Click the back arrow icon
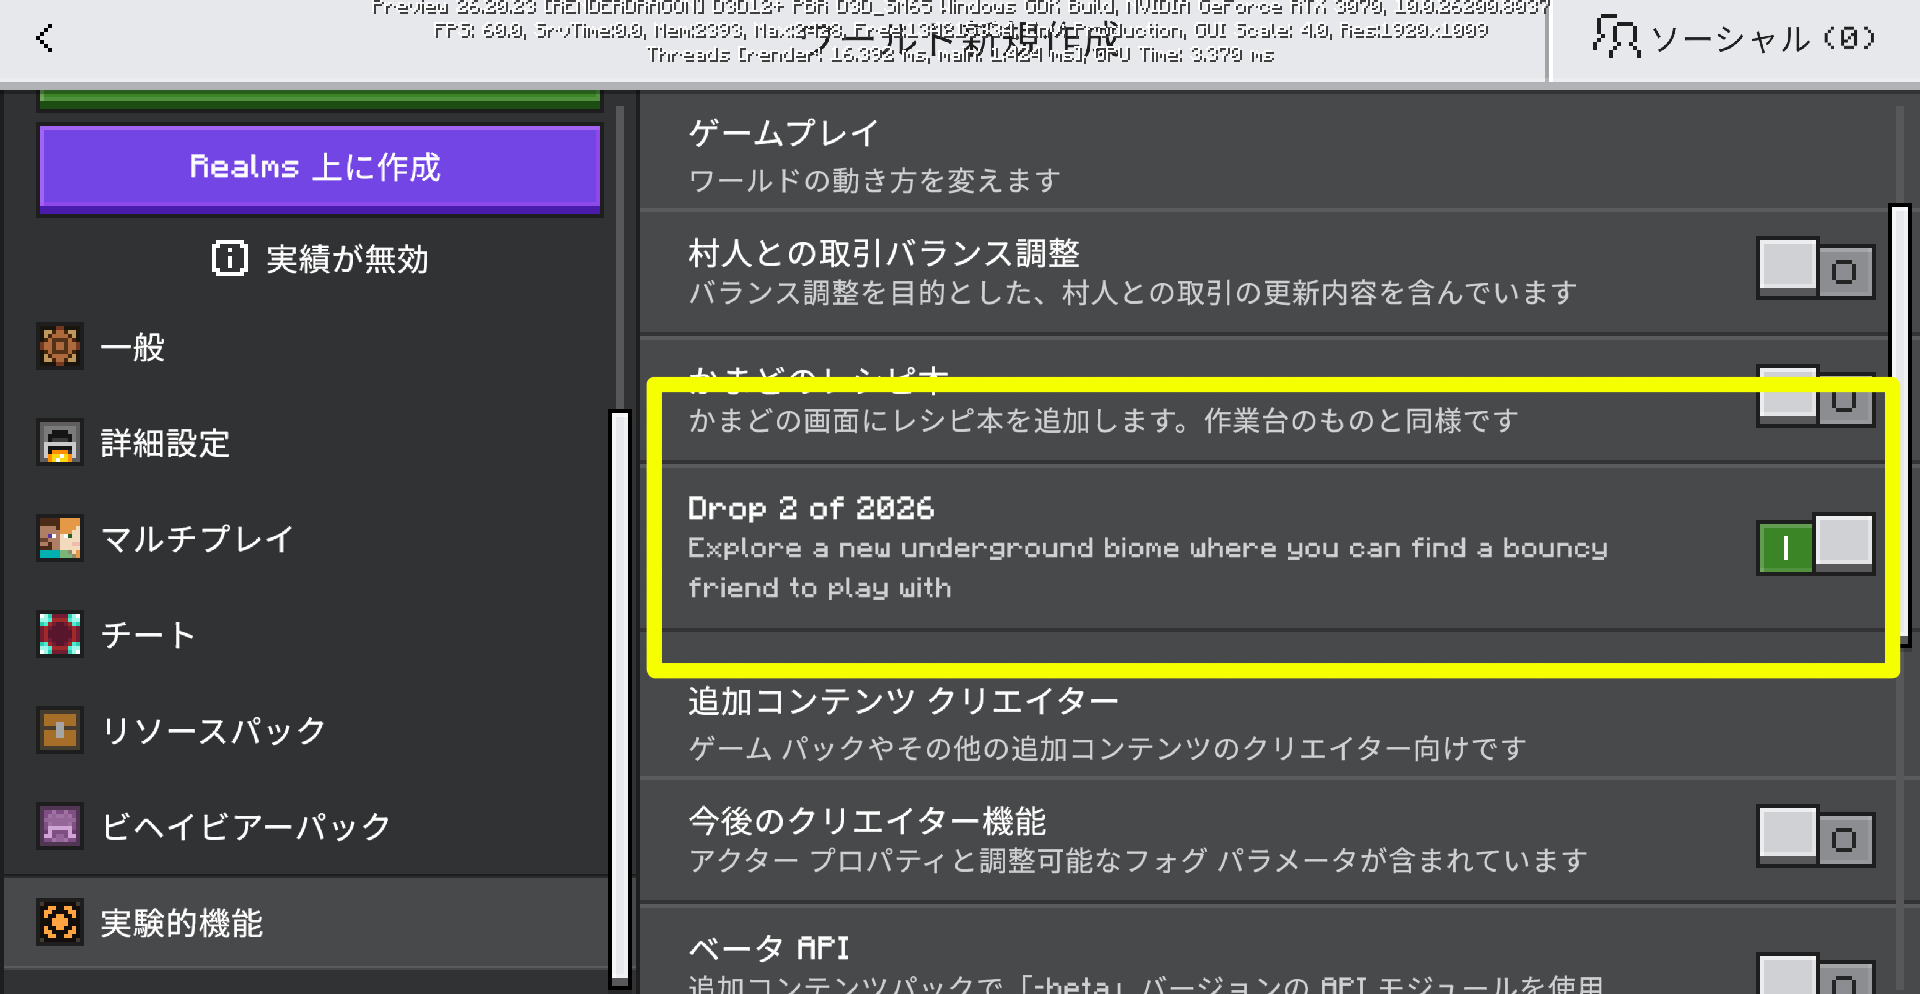This screenshot has width=1920, height=994. (x=44, y=39)
